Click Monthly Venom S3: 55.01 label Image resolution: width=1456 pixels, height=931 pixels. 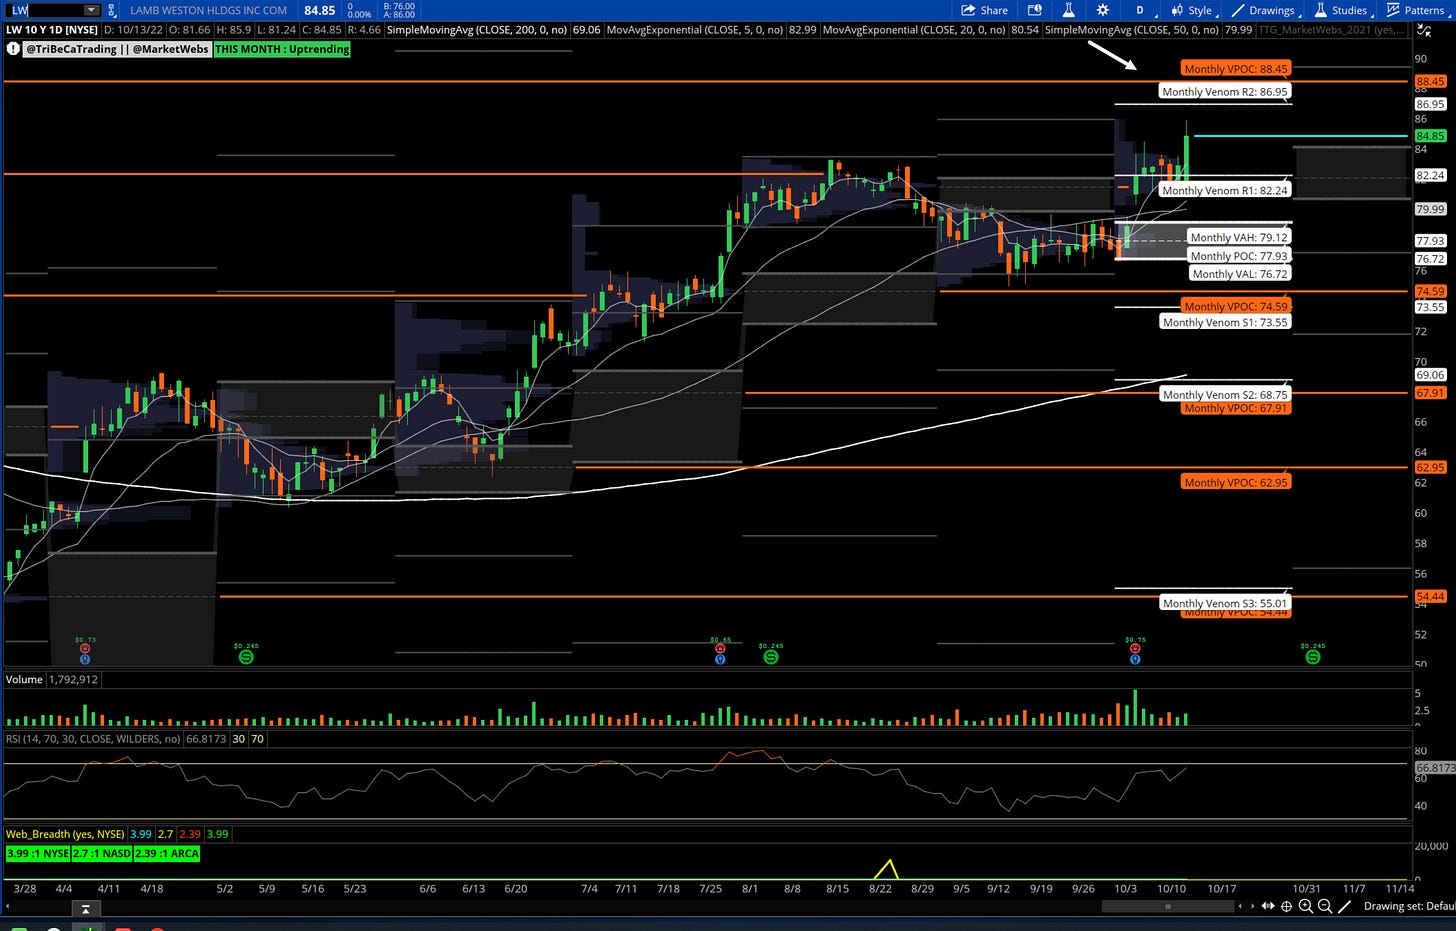point(1225,603)
